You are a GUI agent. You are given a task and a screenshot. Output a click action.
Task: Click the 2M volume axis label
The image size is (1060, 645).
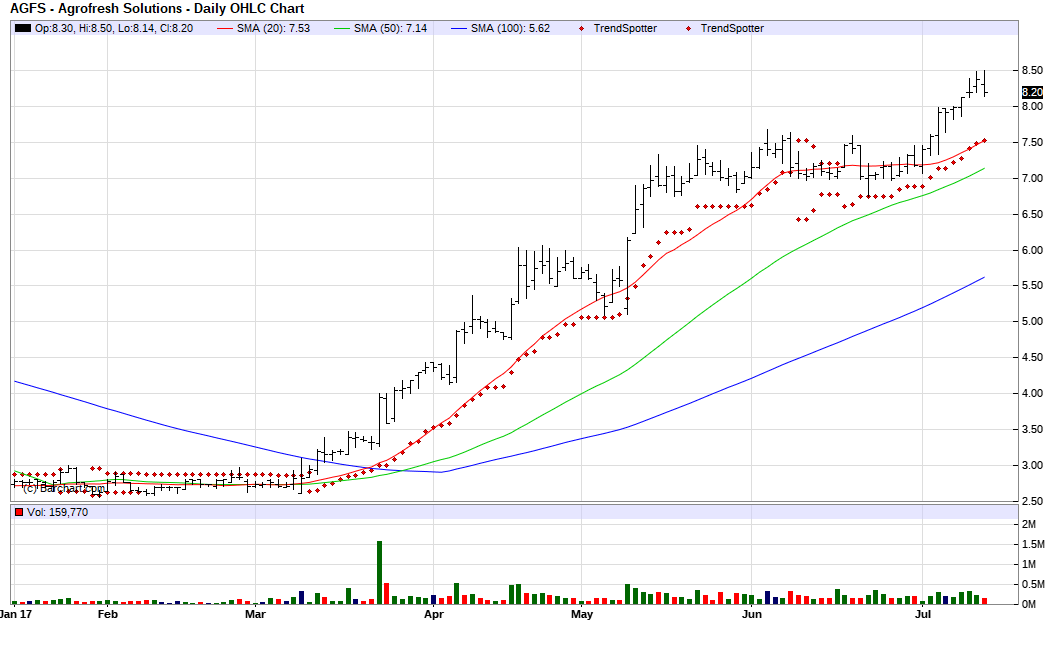point(1029,525)
